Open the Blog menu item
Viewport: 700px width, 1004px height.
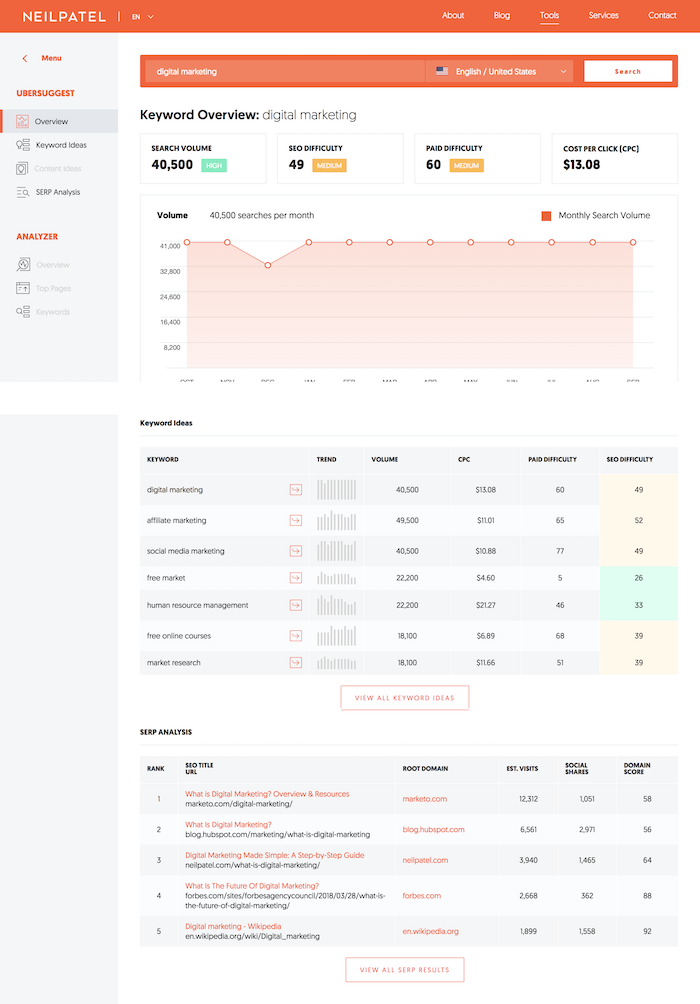point(501,15)
